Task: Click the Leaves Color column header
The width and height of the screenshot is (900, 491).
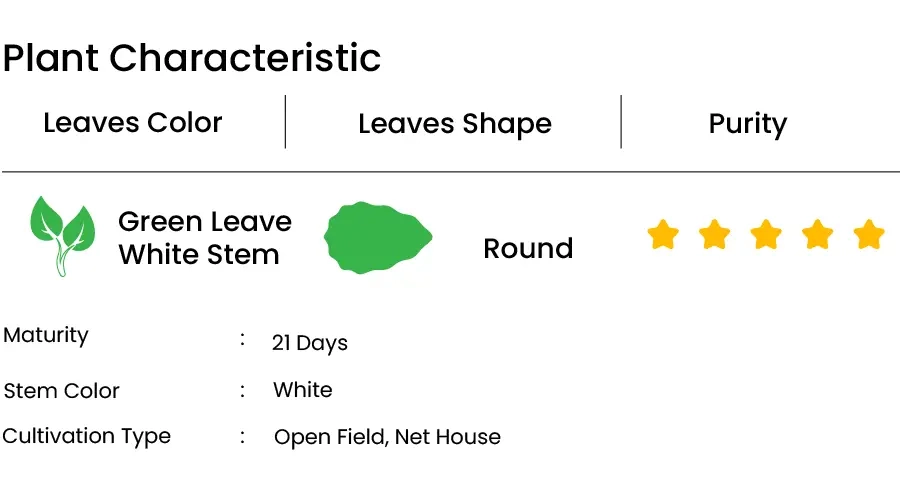Action: [x=133, y=122]
